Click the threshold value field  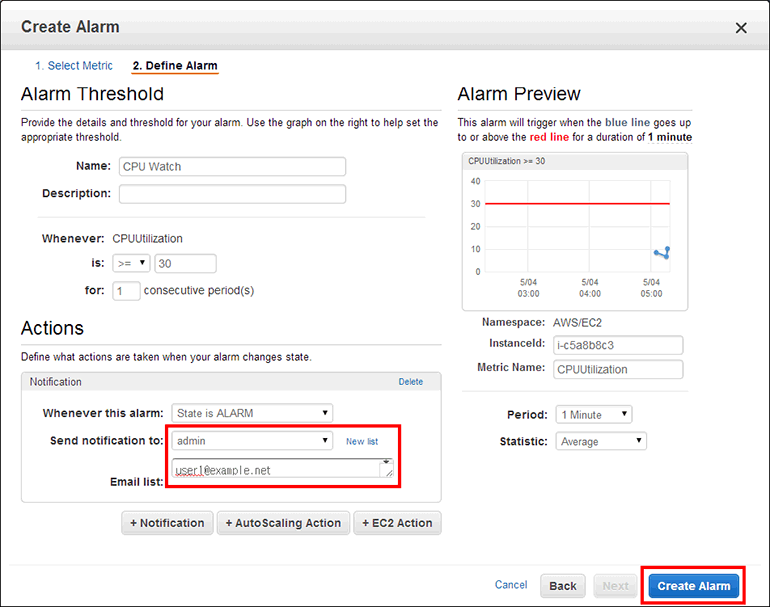point(185,264)
